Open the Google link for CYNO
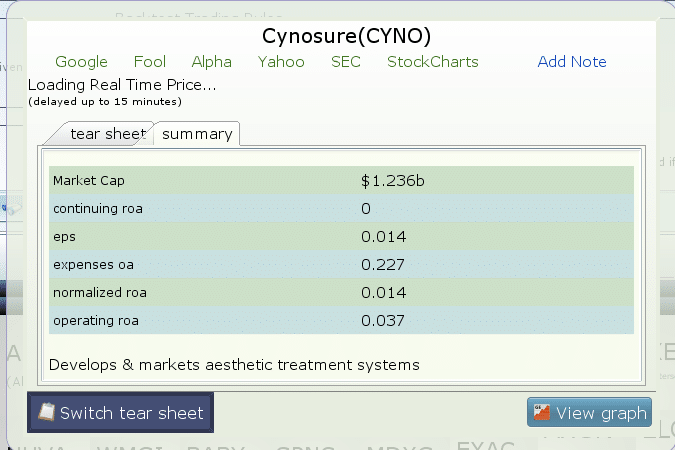Screen dimensions: 675x450 pos(81,62)
